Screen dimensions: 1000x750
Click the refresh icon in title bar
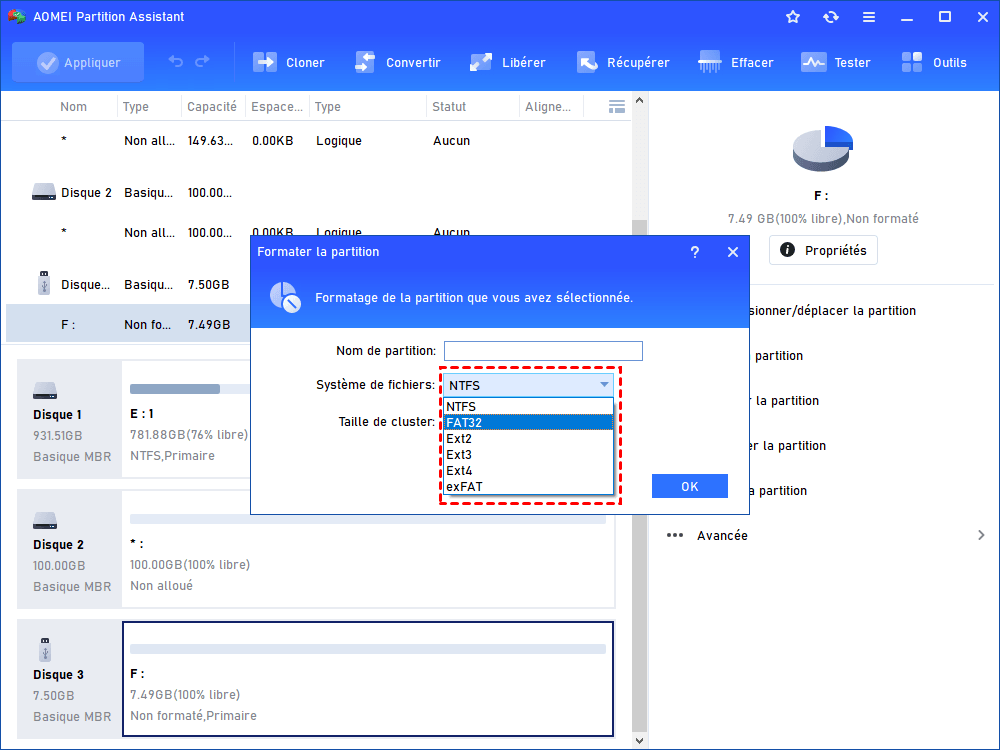coord(830,17)
